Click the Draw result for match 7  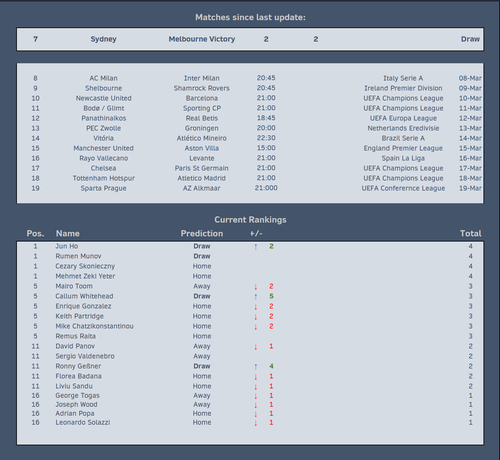(x=470, y=39)
